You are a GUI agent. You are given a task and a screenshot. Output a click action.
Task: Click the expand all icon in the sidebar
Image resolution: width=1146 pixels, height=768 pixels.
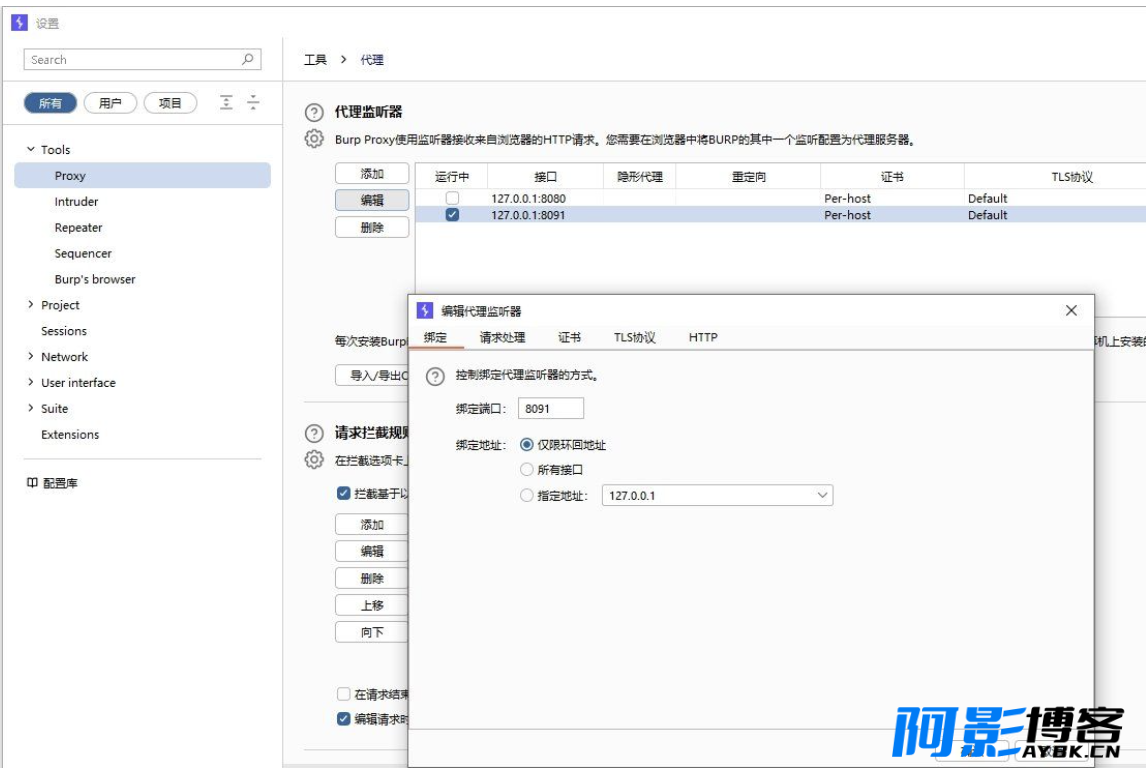pyautogui.click(x=227, y=103)
